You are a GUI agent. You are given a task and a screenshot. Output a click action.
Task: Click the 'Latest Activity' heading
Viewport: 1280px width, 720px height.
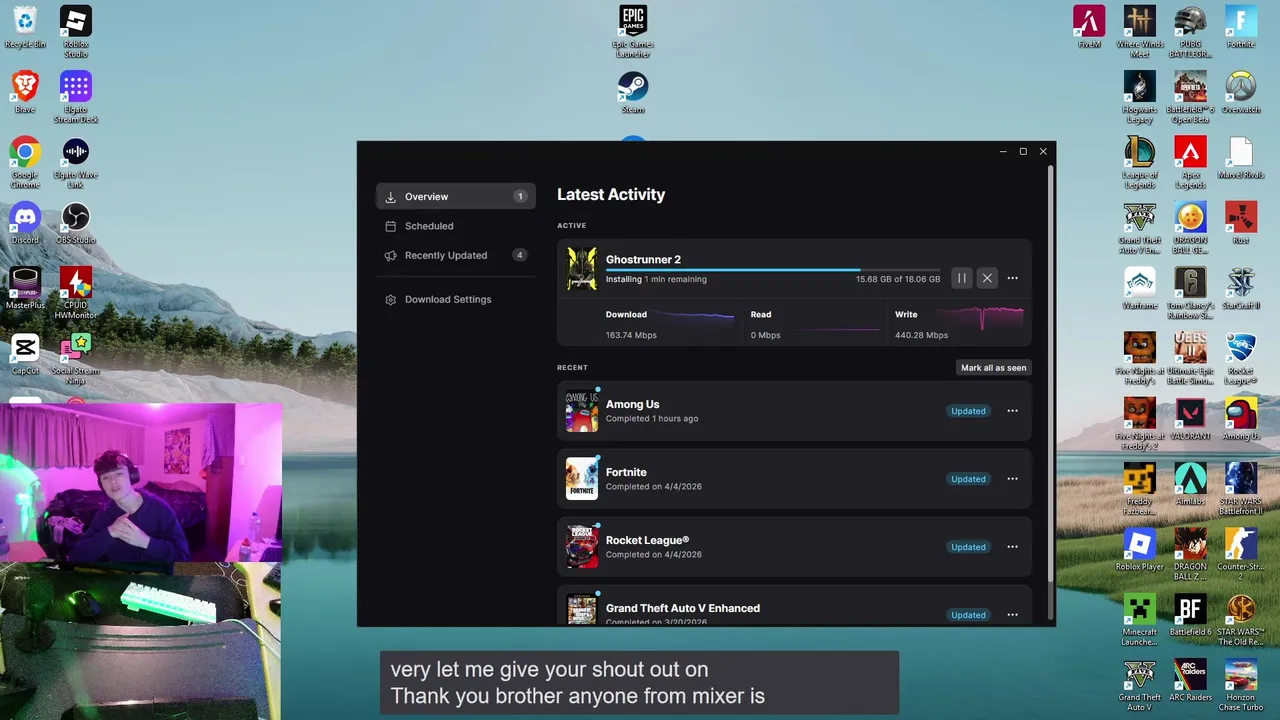pos(611,195)
